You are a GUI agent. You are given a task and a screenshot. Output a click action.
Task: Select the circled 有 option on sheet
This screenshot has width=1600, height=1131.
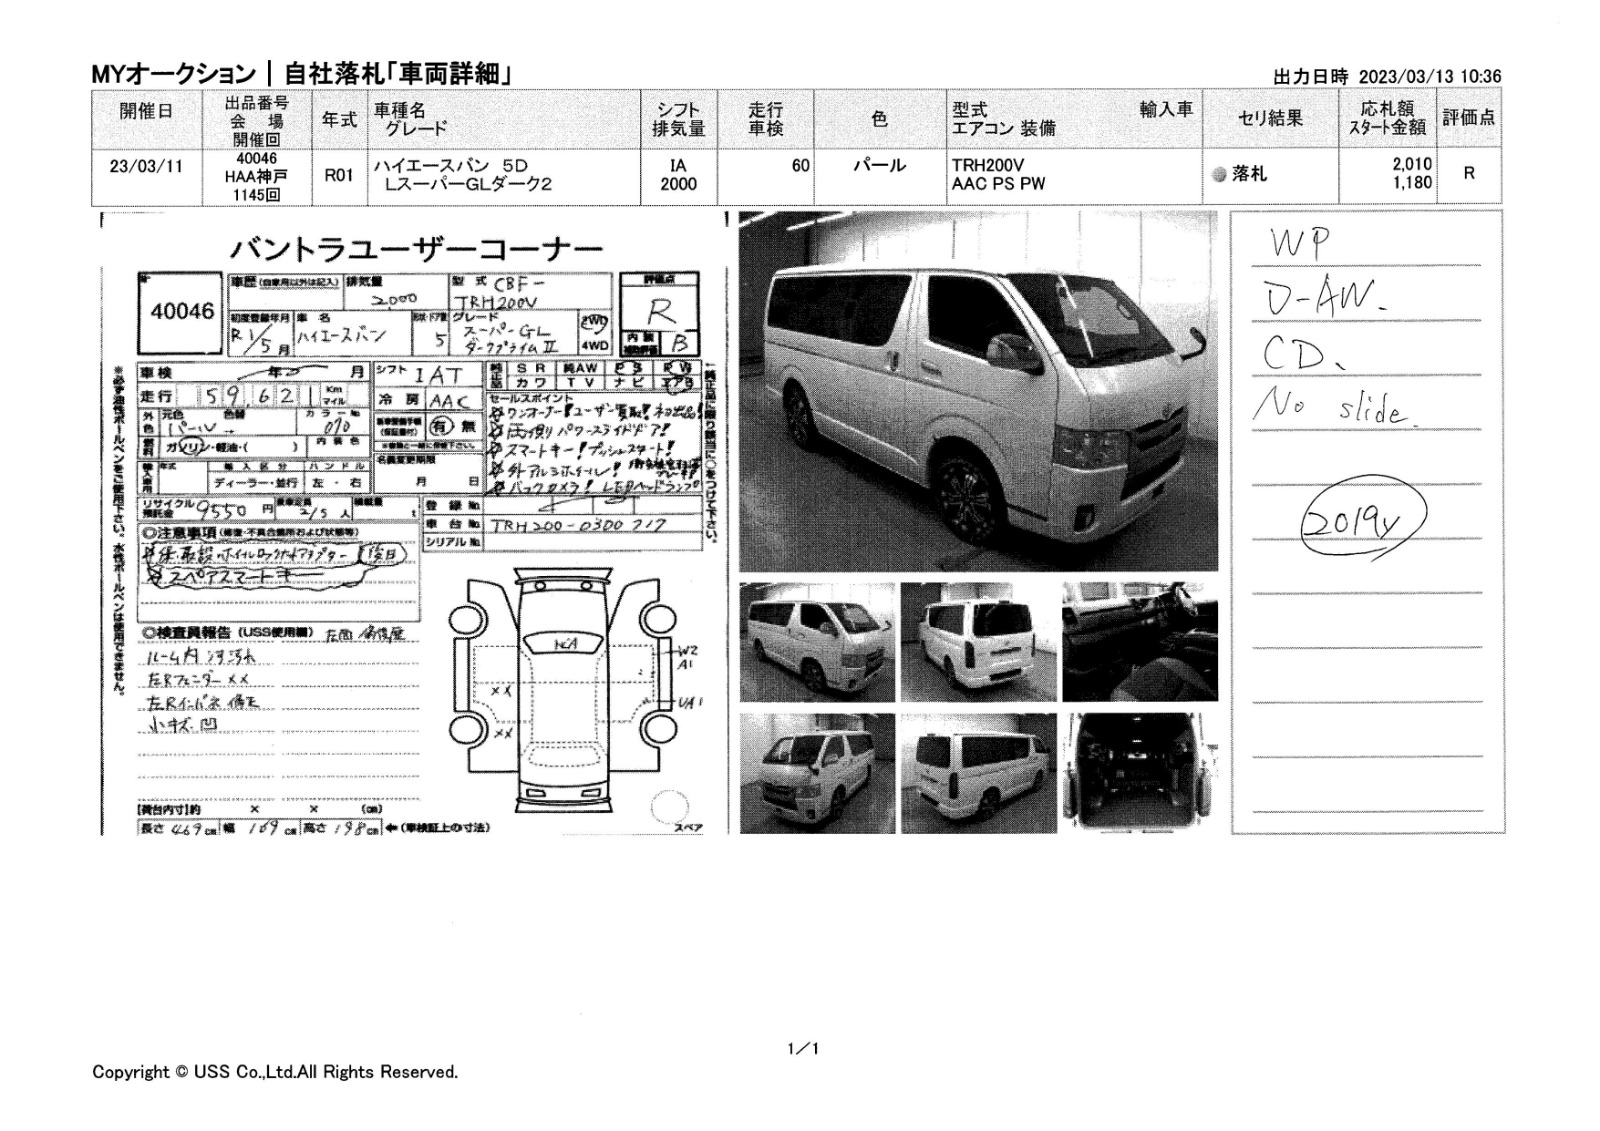click(441, 427)
